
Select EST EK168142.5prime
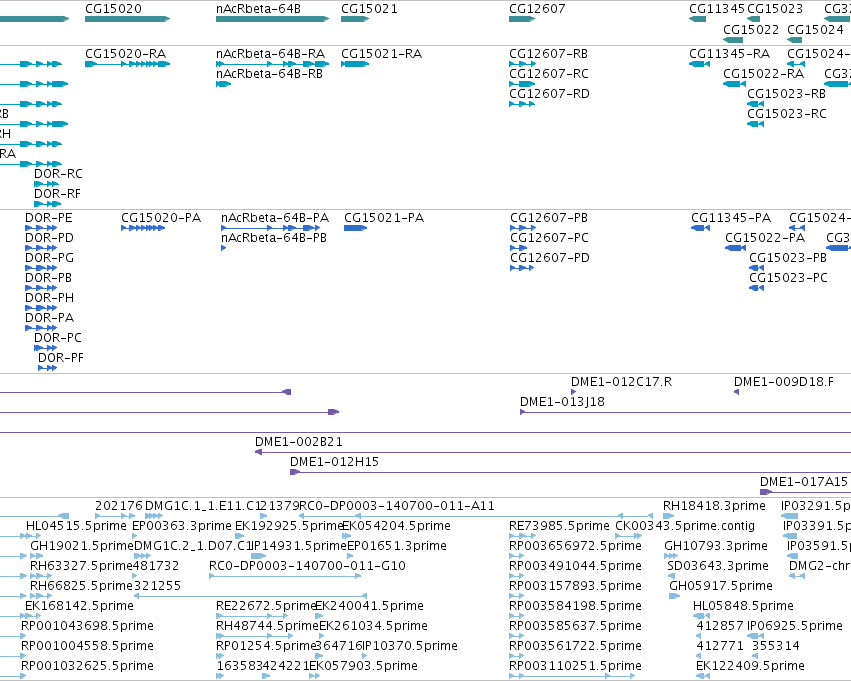79,606
